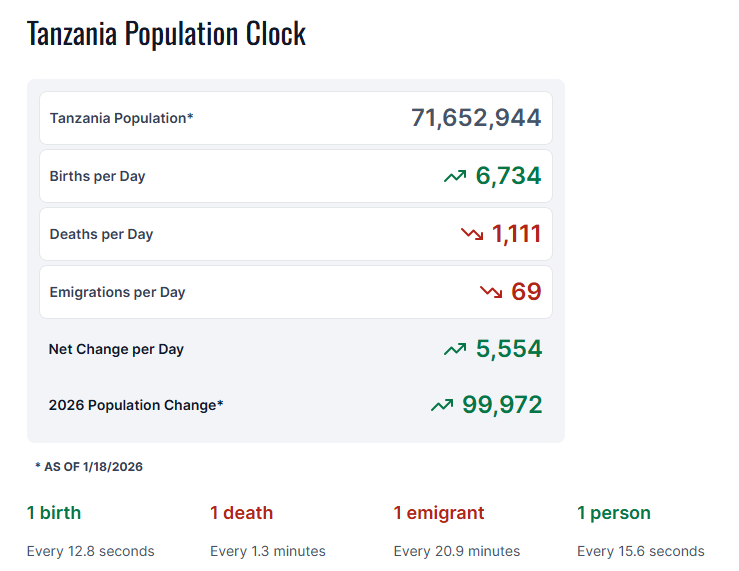This screenshot has width=739, height=571.
Task: Click the green 1 person label
Action: tap(613, 513)
